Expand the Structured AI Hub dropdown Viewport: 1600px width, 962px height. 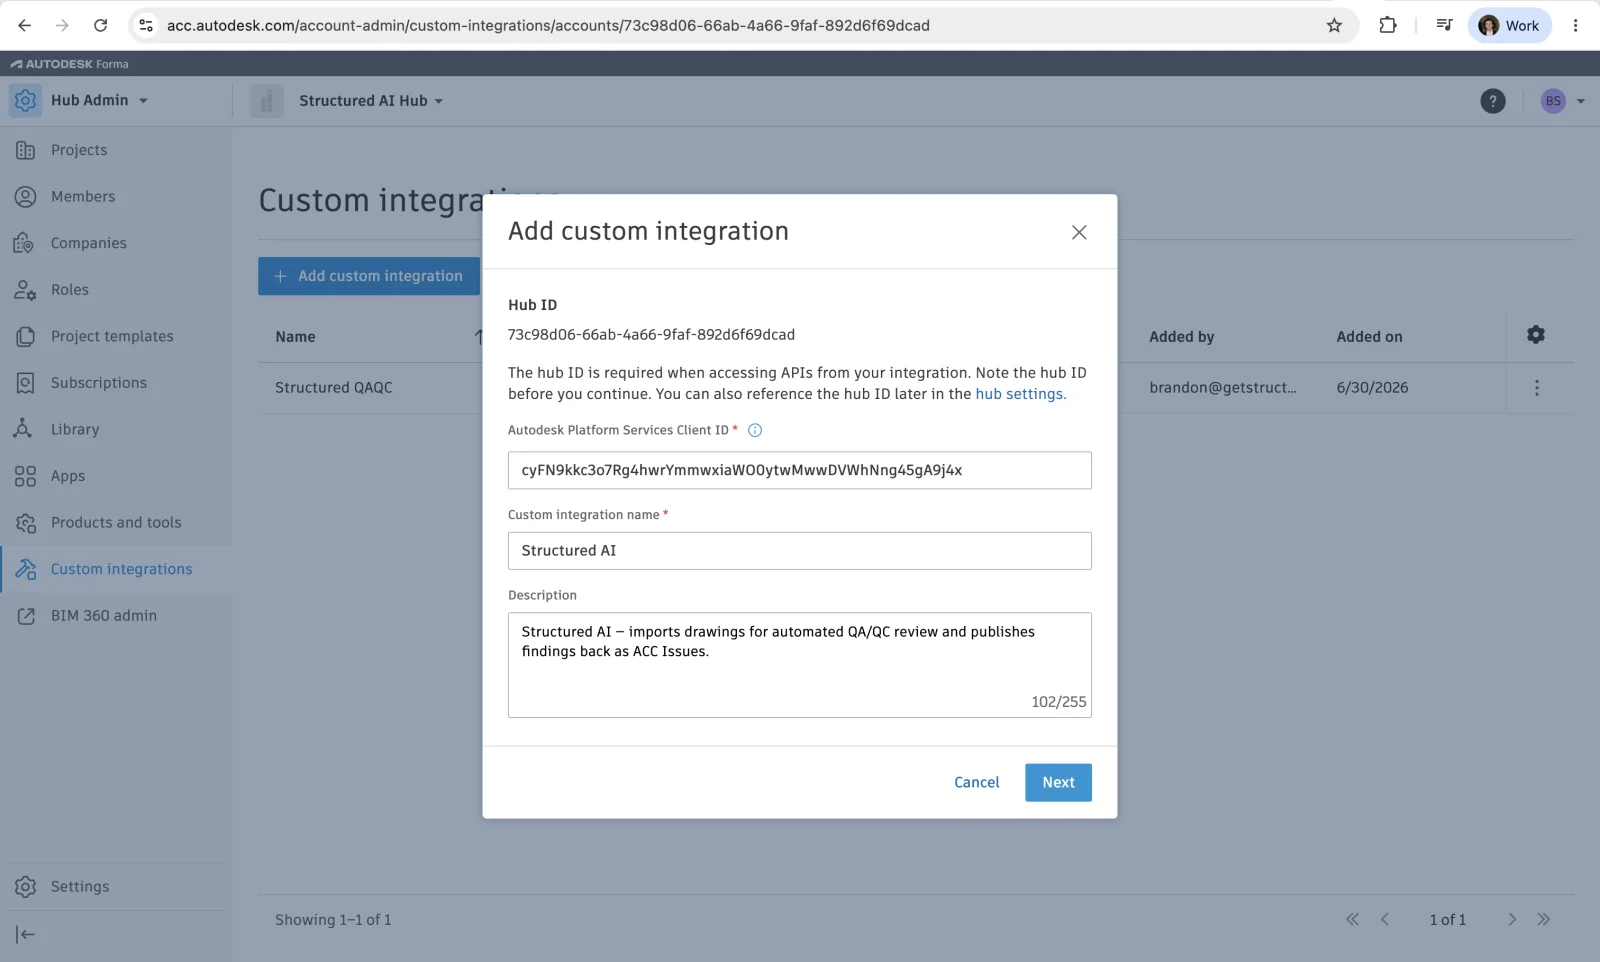pos(438,101)
